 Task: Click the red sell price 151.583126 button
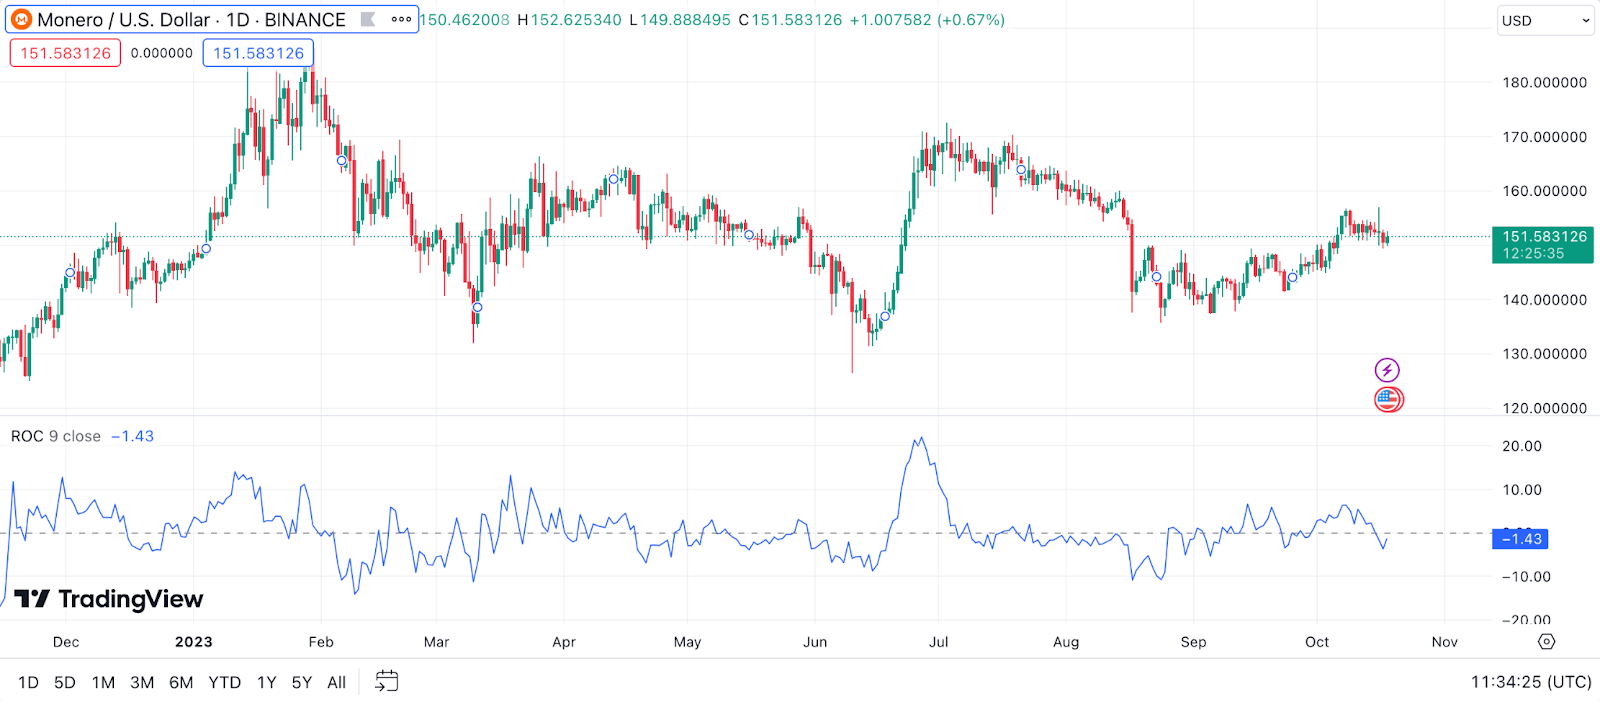tap(65, 53)
